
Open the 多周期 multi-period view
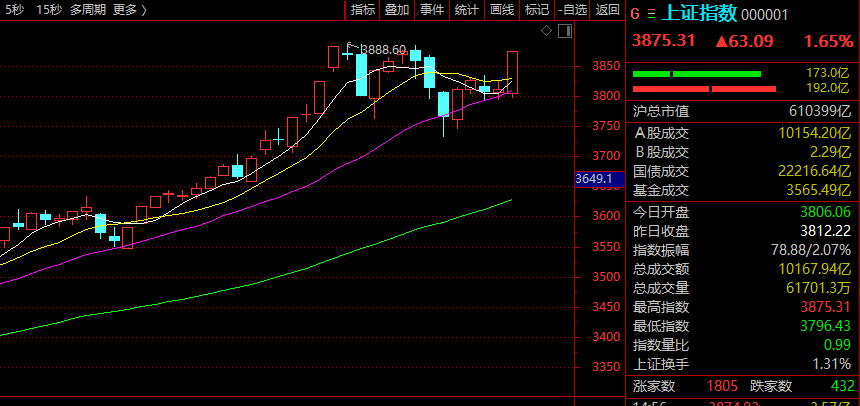pos(88,10)
